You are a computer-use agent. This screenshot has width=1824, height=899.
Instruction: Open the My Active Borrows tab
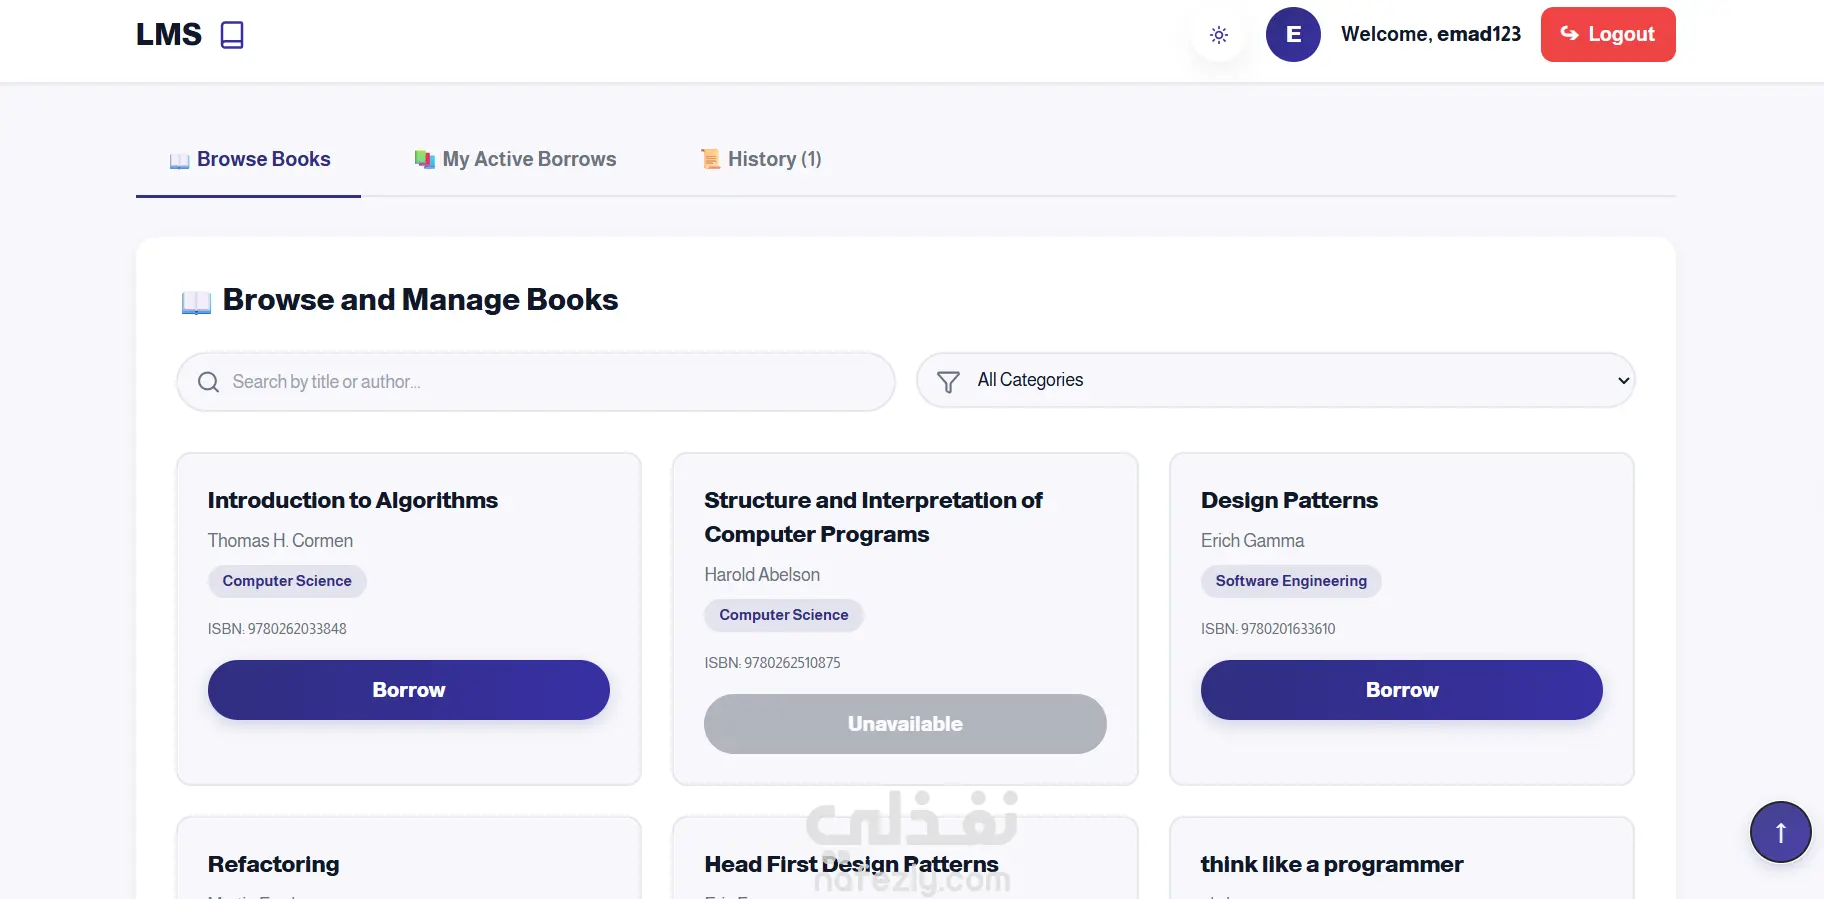515,159
